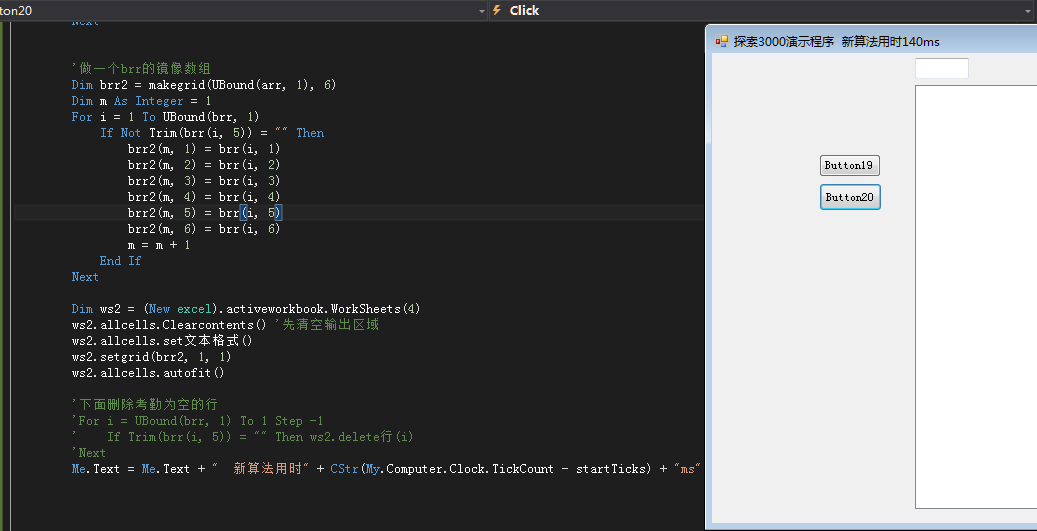Click the small text box above the list area
Viewport: 1037px width, 531px height.
point(942,68)
